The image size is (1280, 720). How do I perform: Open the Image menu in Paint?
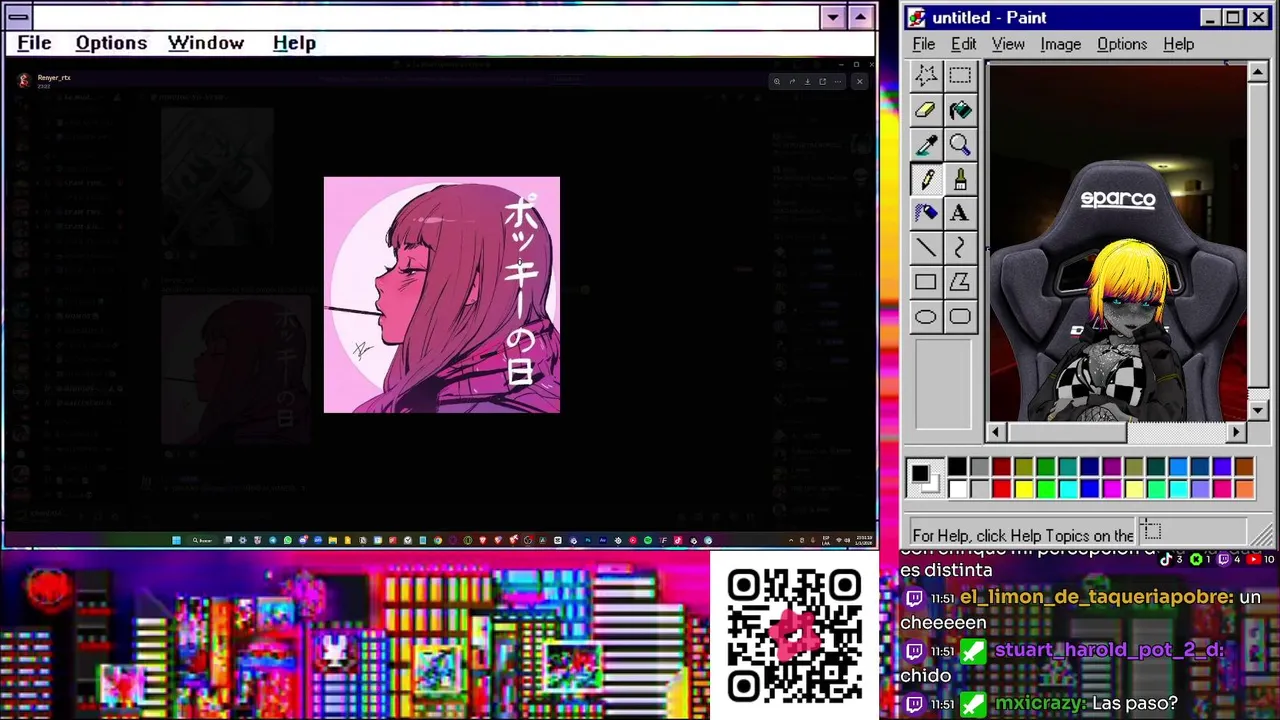[1060, 44]
